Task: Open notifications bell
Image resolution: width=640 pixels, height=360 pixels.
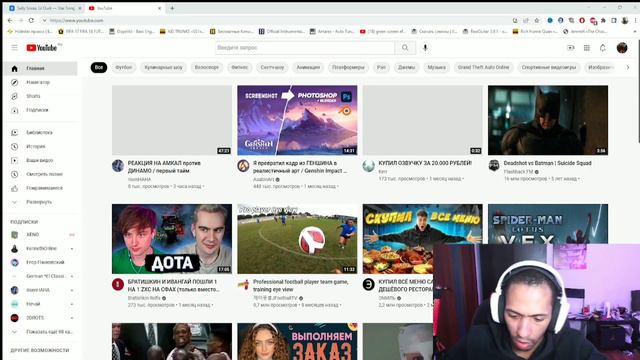Action: tap(603, 48)
